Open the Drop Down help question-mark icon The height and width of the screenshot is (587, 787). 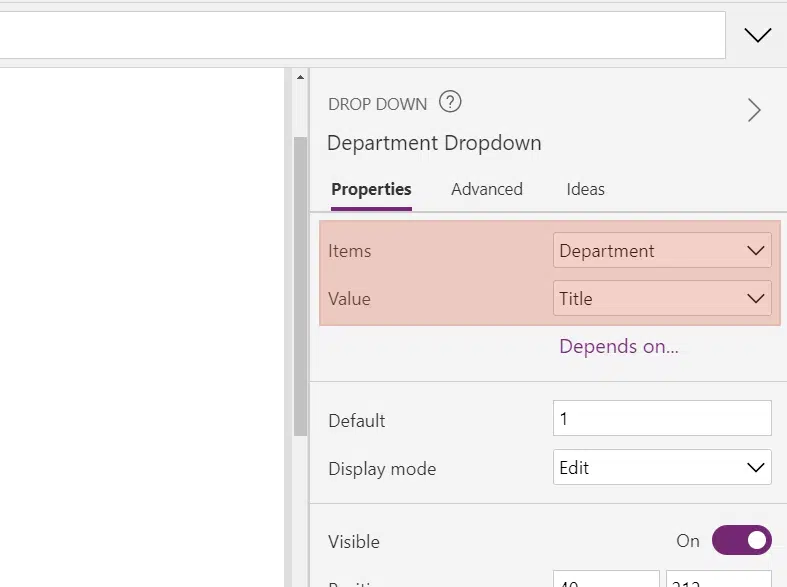450,102
